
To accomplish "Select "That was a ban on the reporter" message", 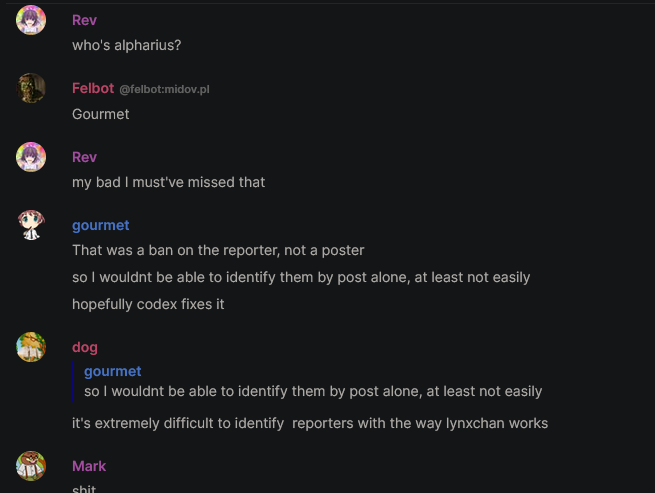I will pyautogui.click(x=218, y=250).
